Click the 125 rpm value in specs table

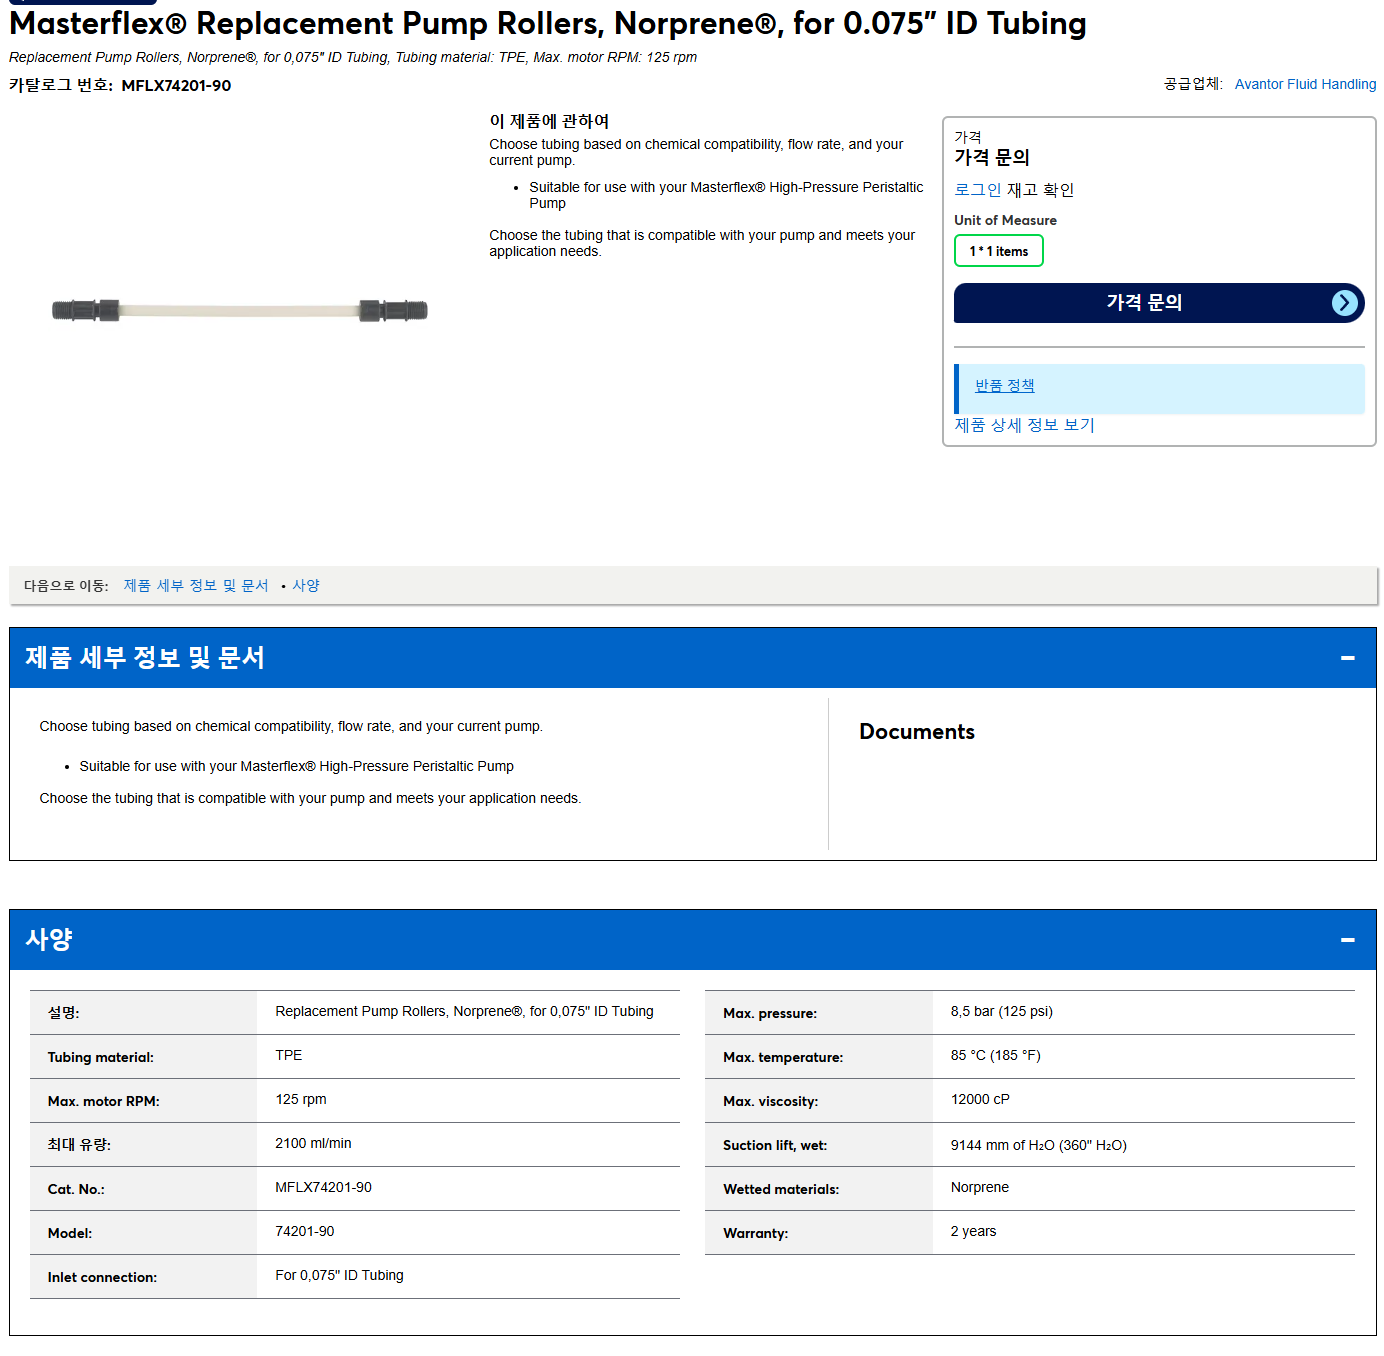pos(301,1100)
